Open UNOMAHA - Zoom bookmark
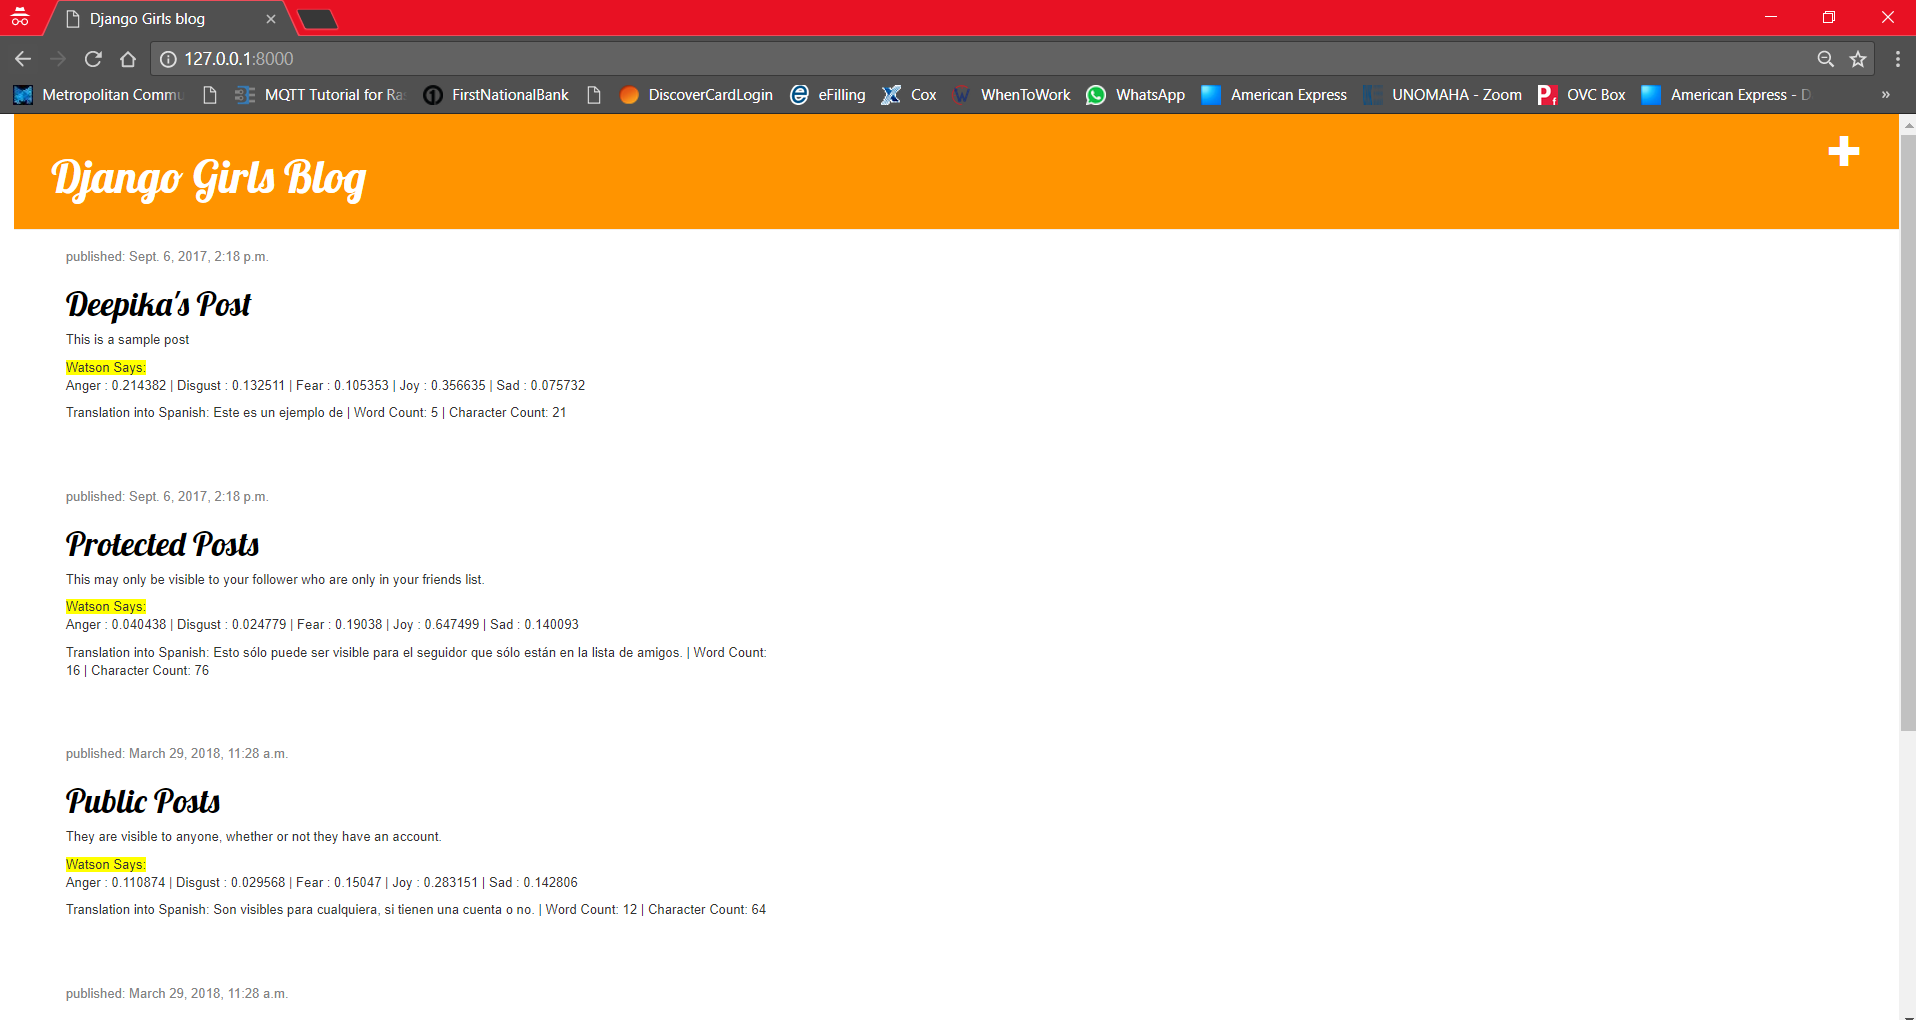The width and height of the screenshot is (1916, 1020). [x=1442, y=95]
